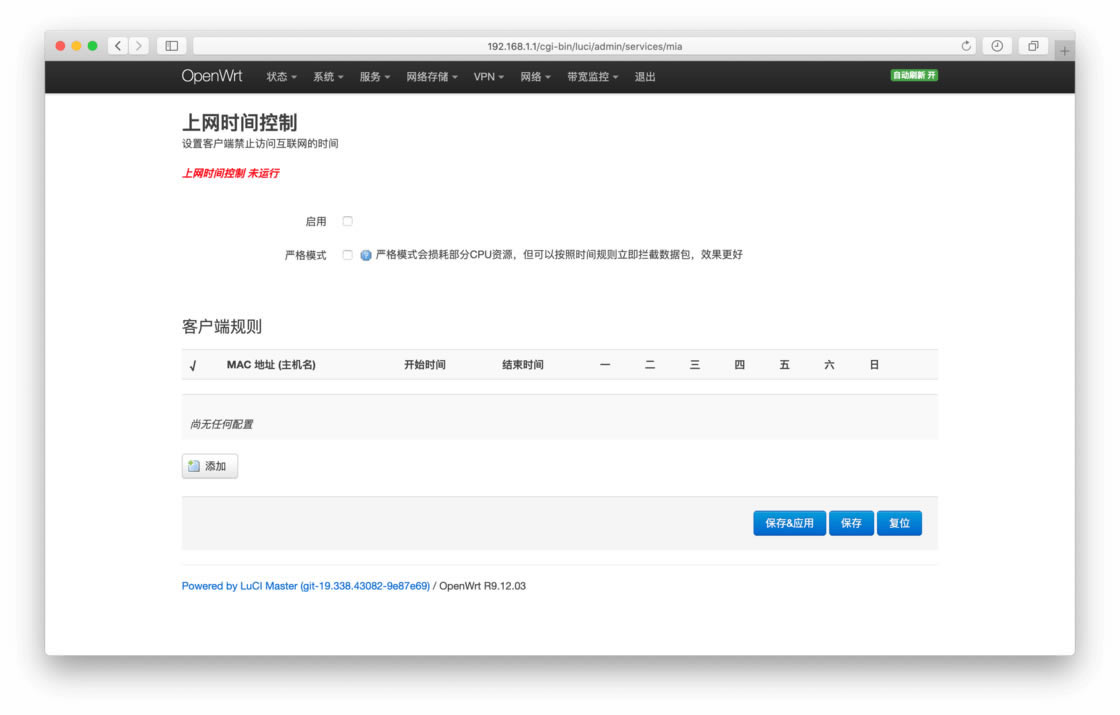Click the forward navigation arrow icon

click(137, 45)
